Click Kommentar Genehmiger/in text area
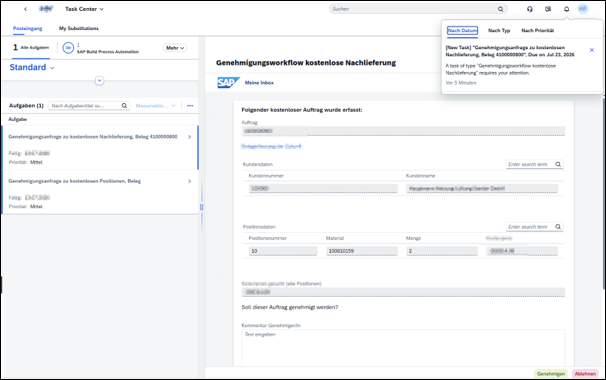Viewport: 606px width, 380px height. tap(403, 348)
